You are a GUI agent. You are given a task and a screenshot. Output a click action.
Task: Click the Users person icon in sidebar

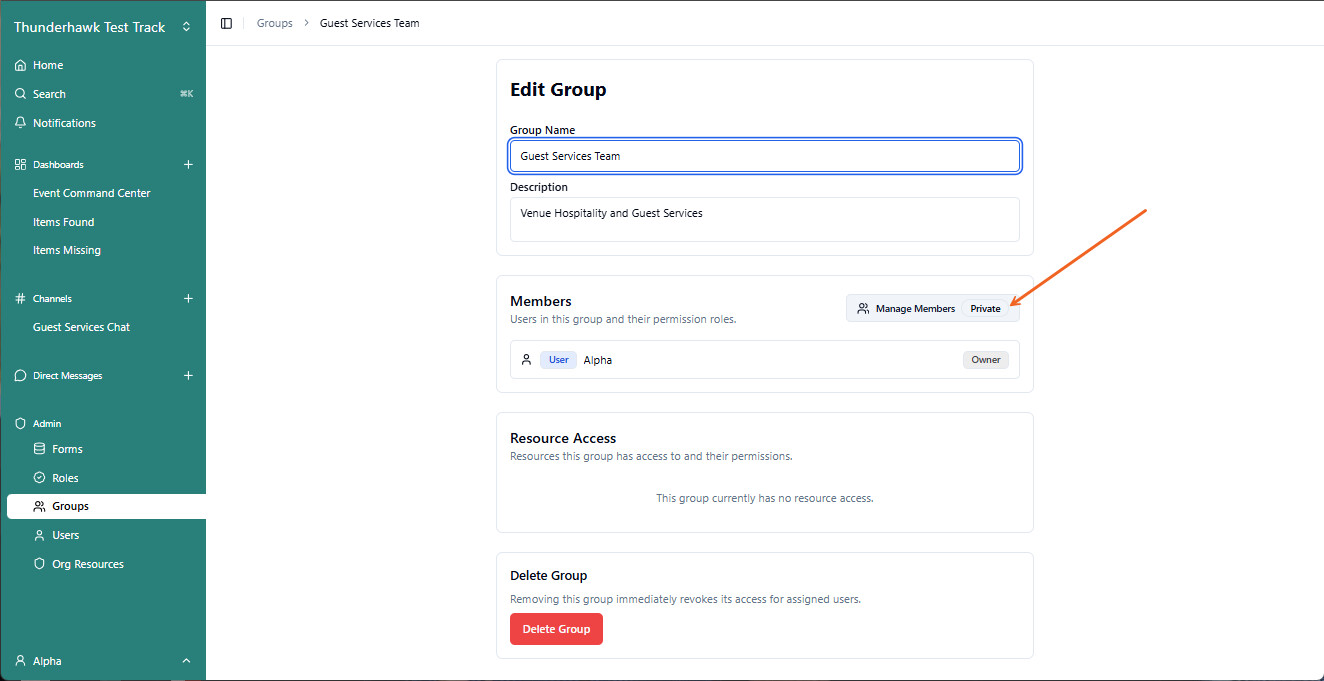39,535
